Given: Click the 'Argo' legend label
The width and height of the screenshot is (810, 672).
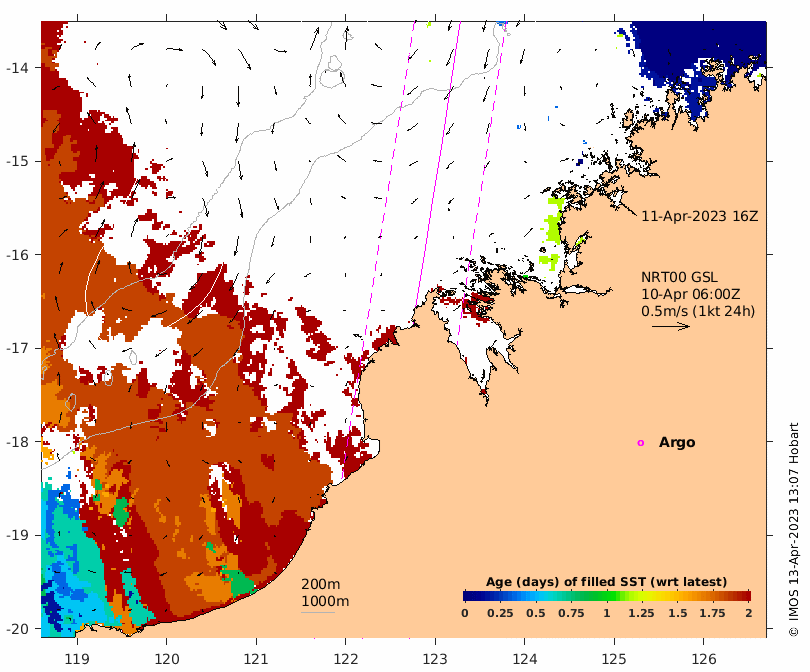Looking at the screenshot, I should coord(677,443).
